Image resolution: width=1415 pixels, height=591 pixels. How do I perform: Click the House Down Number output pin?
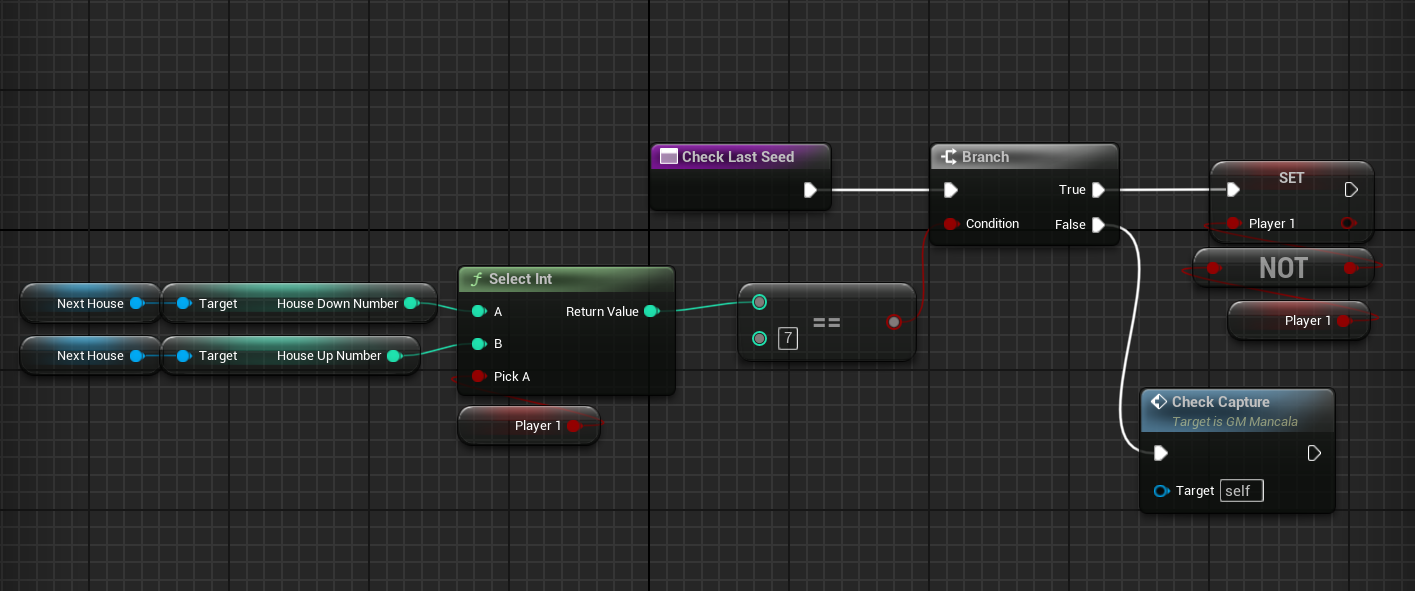(410, 304)
